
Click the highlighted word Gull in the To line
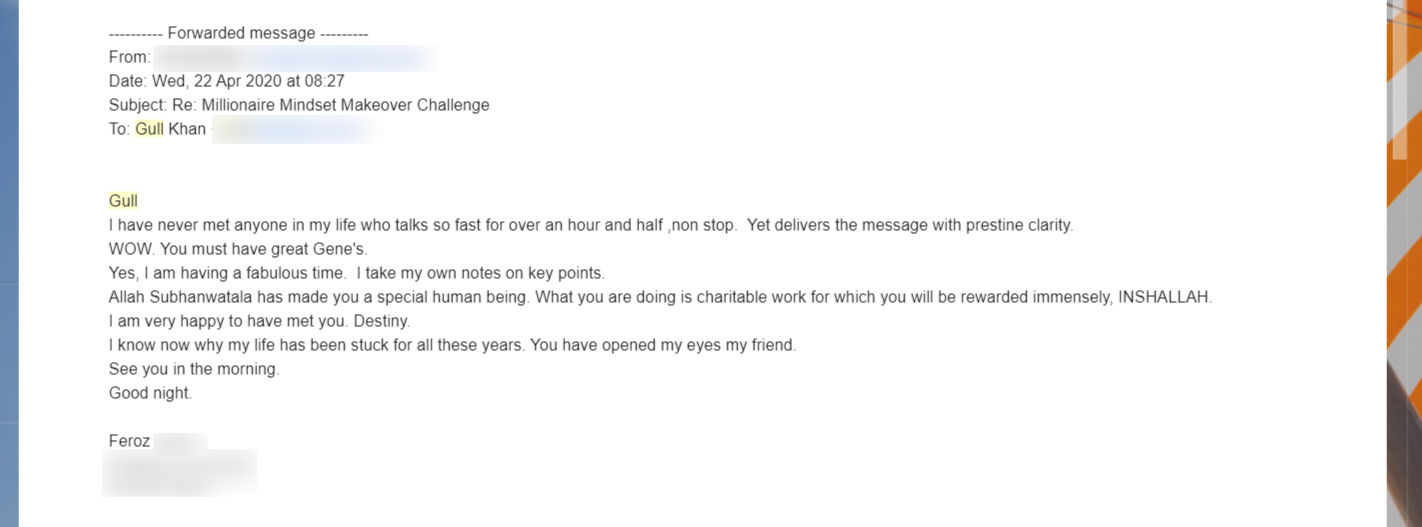click(149, 129)
